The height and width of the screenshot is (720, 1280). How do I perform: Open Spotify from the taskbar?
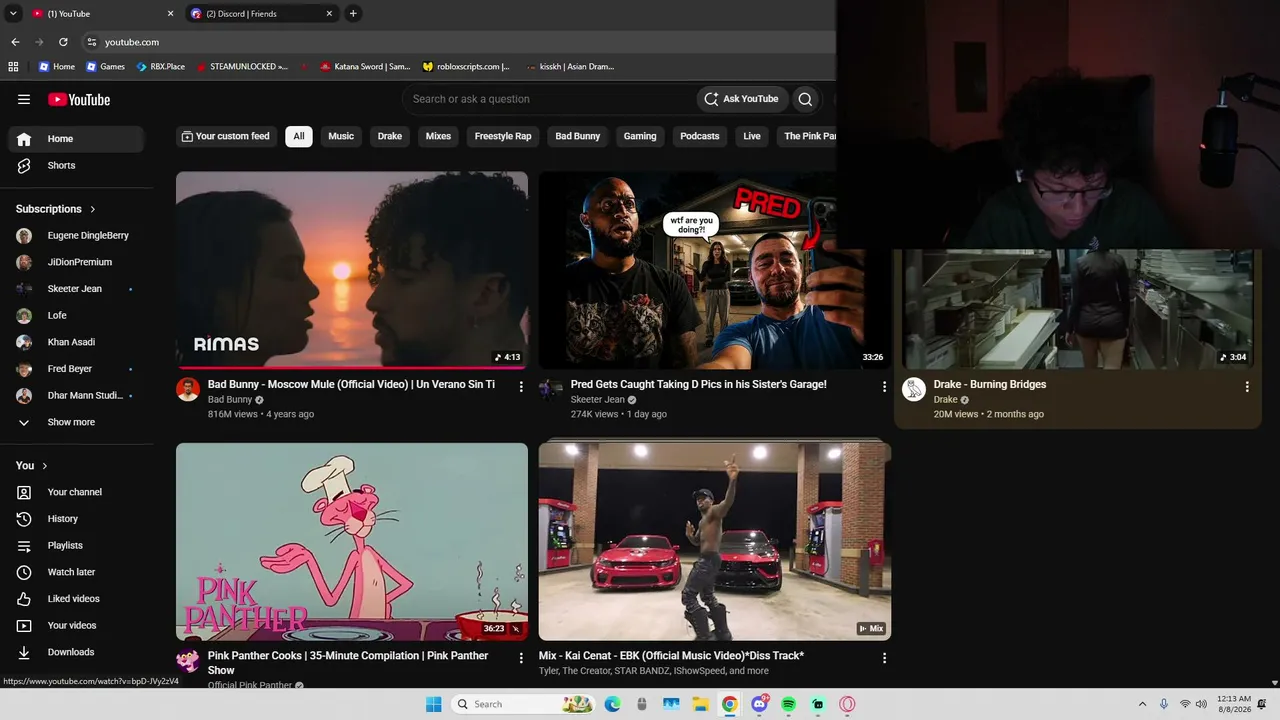789,704
